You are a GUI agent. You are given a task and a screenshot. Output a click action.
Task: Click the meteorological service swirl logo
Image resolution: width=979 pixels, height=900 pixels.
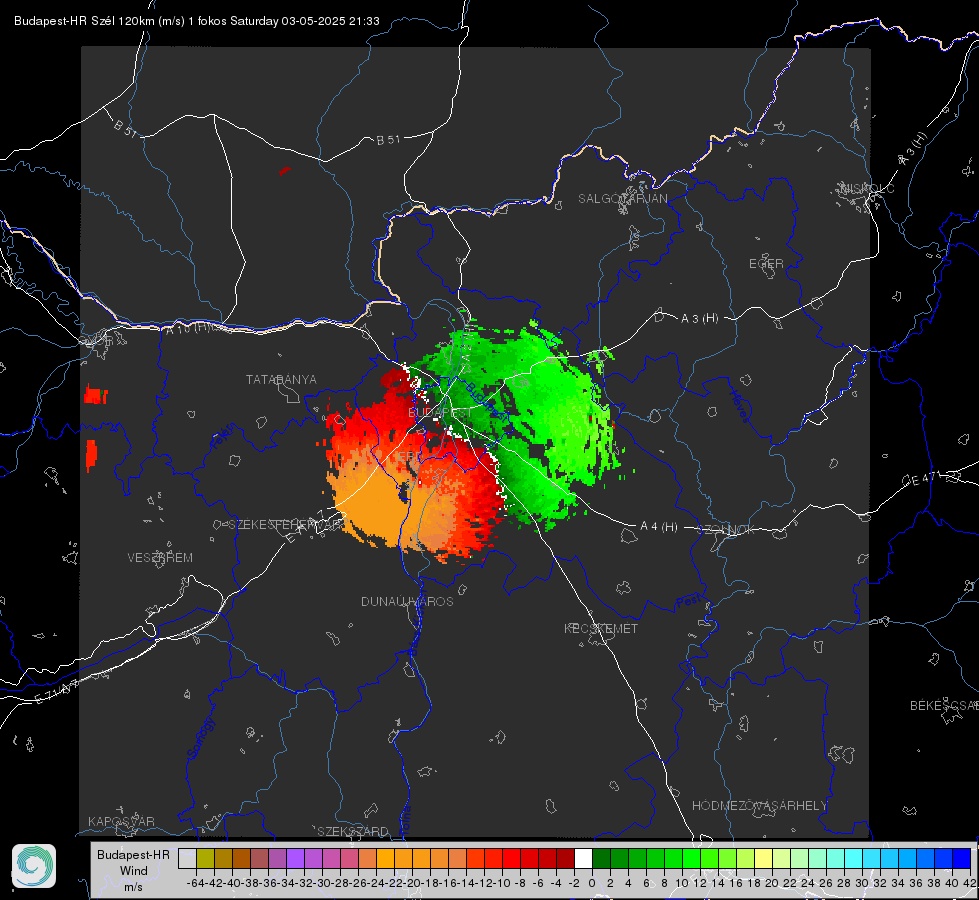(34, 866)
